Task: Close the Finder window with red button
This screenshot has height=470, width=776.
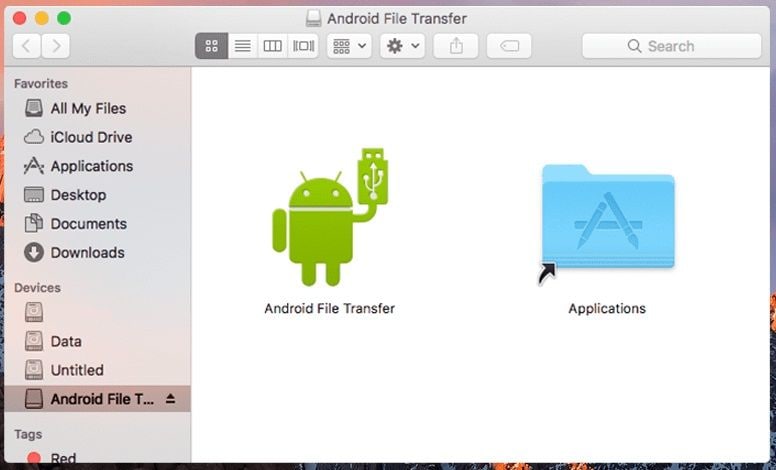Action: tap(19, 18)
